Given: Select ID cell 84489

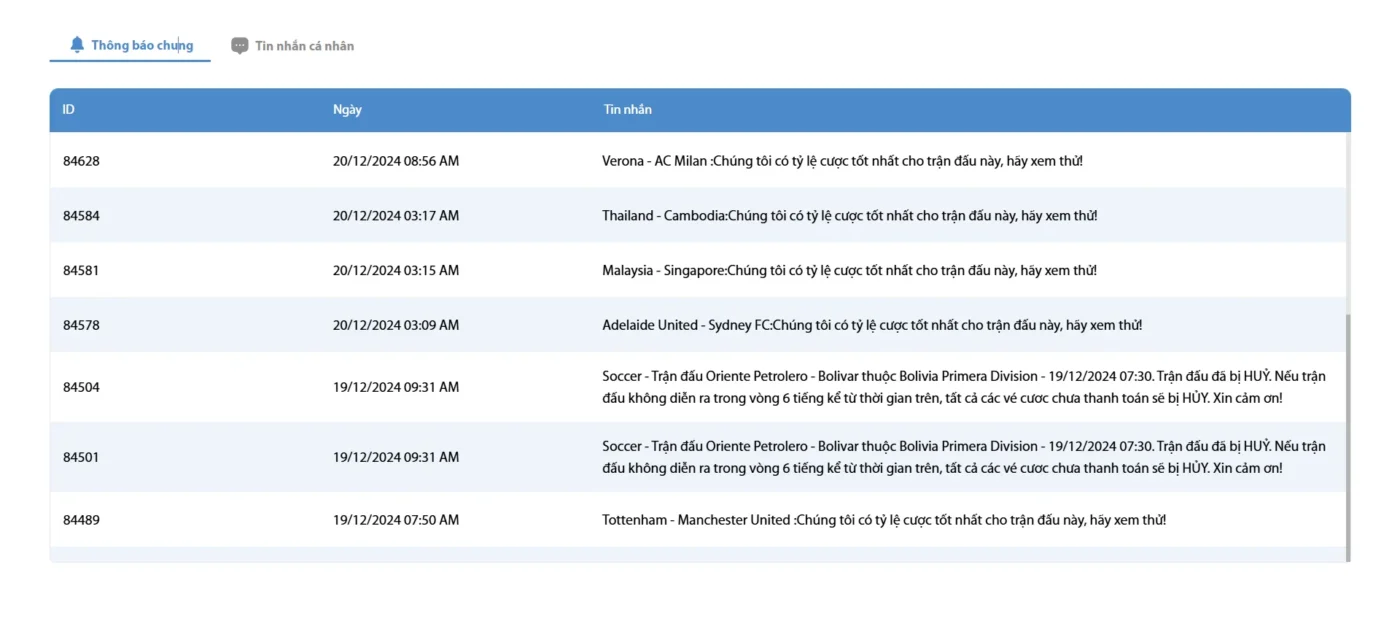Looking at the screenshot, I should (81, 520).
